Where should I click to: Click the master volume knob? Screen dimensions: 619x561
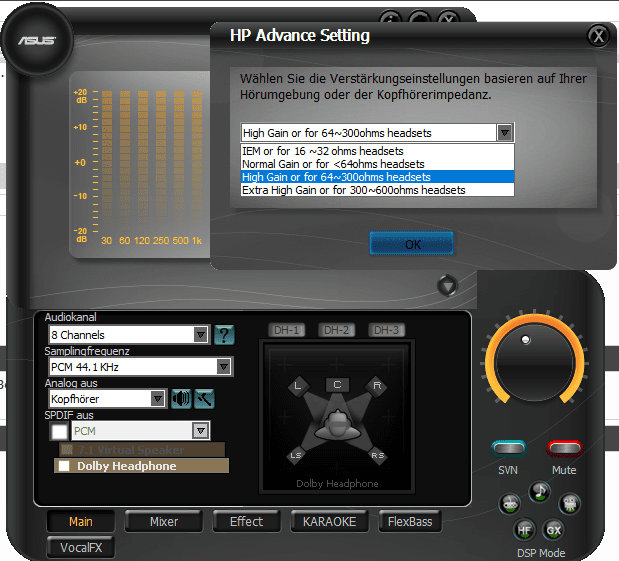tap(534, 362)
